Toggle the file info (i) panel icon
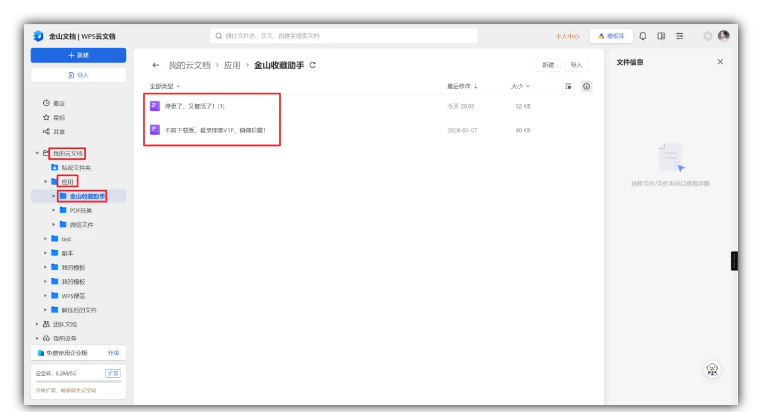 point(586,86)
